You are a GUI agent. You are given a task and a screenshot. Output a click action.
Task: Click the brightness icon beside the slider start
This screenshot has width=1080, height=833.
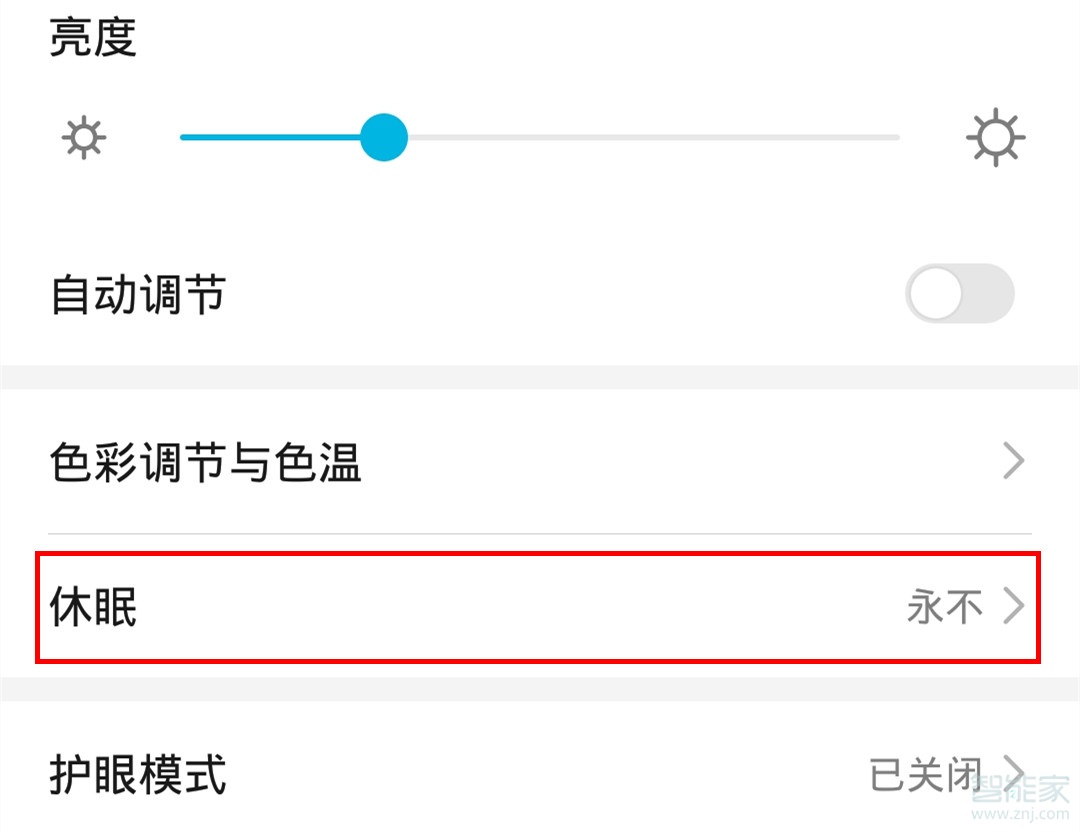click(x=85, y=137)
